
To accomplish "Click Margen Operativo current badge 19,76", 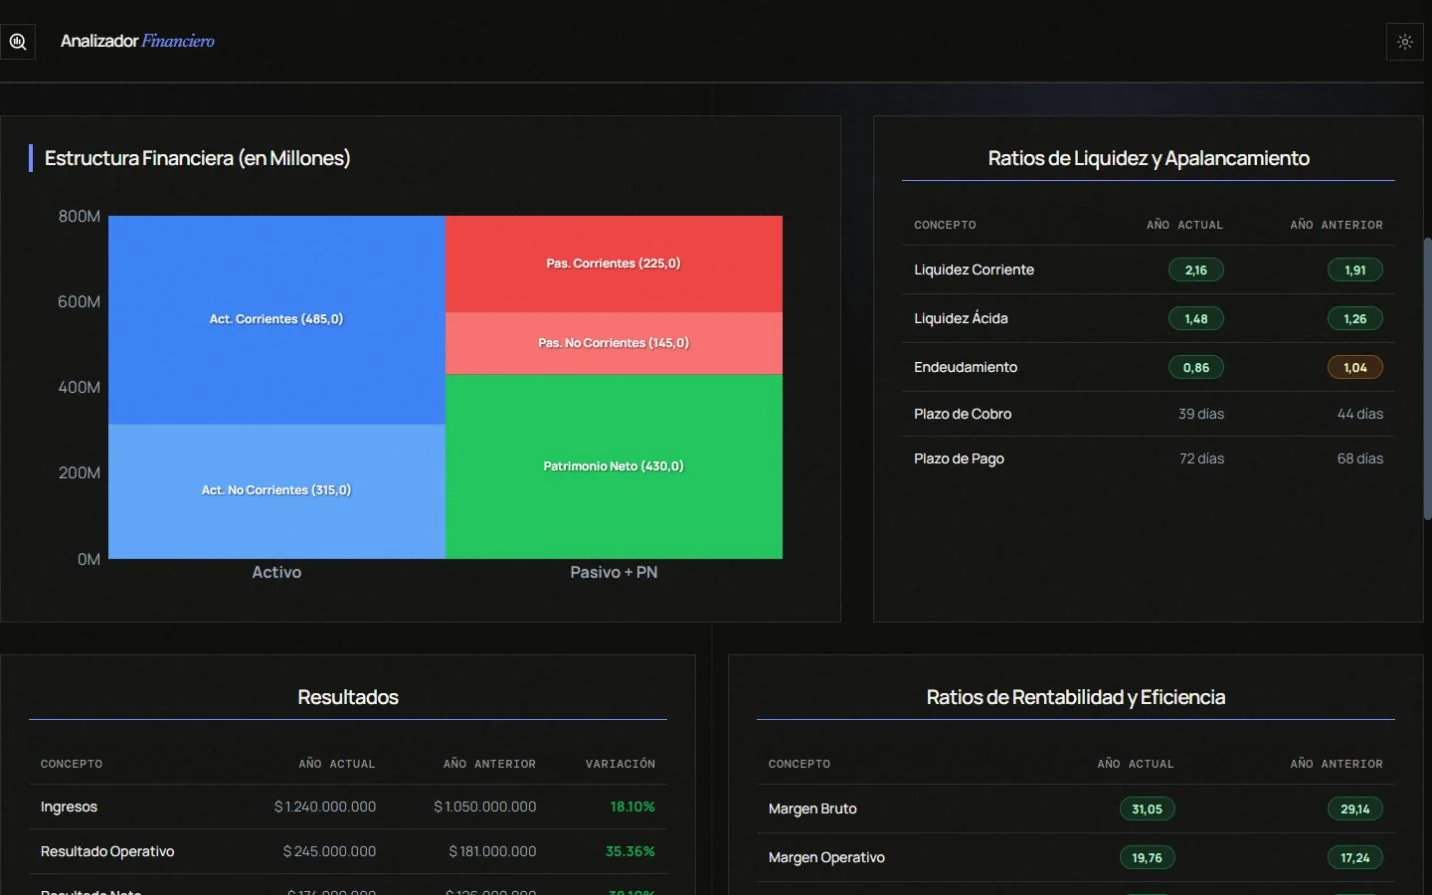I will (x=1147, y=858).
